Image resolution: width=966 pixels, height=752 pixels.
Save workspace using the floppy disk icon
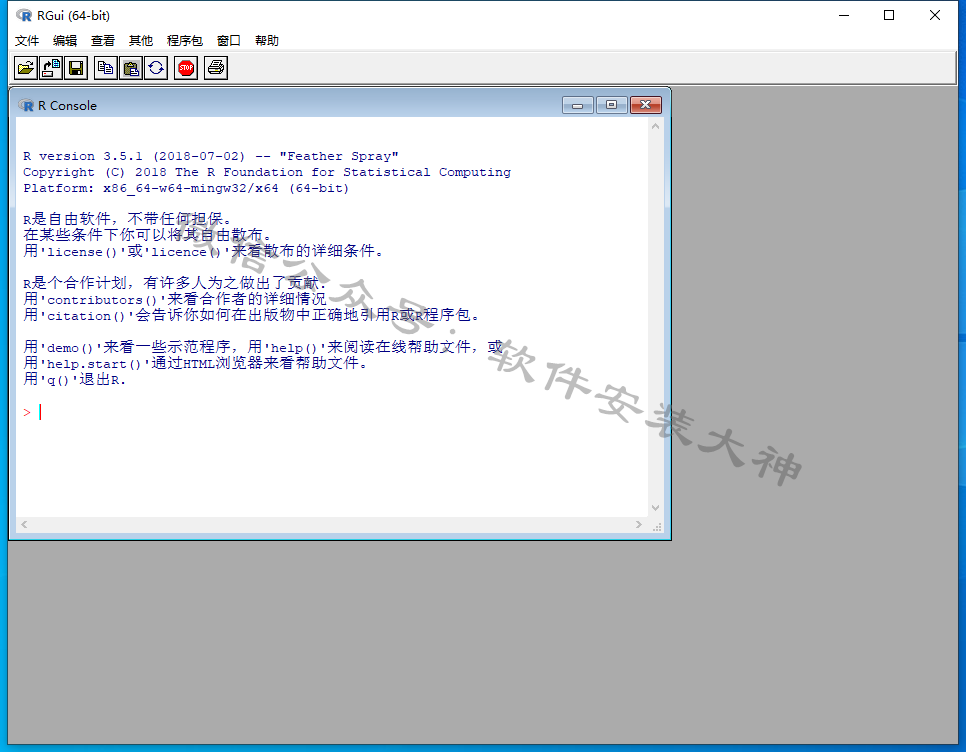pyautogui.click(x=76, y=68)
